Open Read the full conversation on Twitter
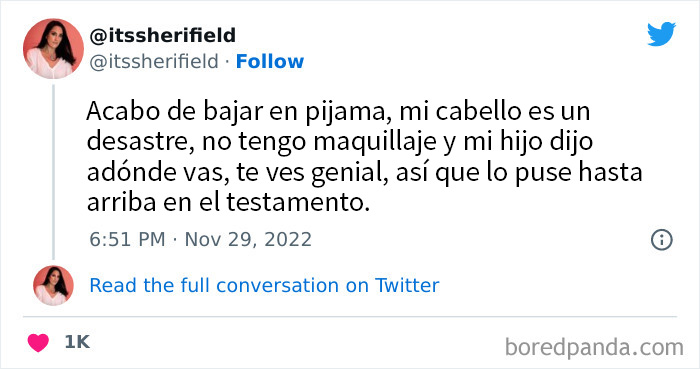 (x=264, y=286)
